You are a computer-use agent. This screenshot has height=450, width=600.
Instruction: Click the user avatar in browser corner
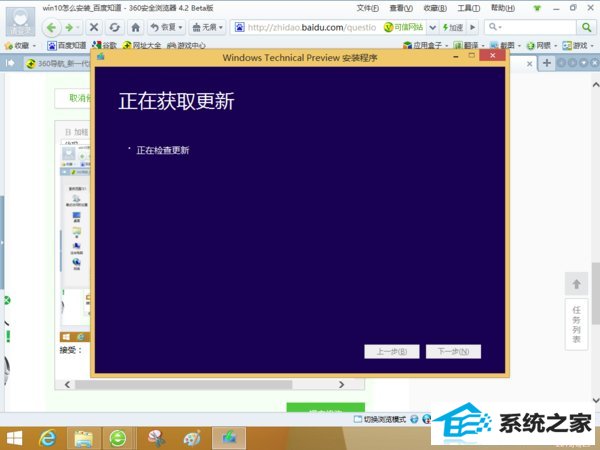(x=20, y=22)
